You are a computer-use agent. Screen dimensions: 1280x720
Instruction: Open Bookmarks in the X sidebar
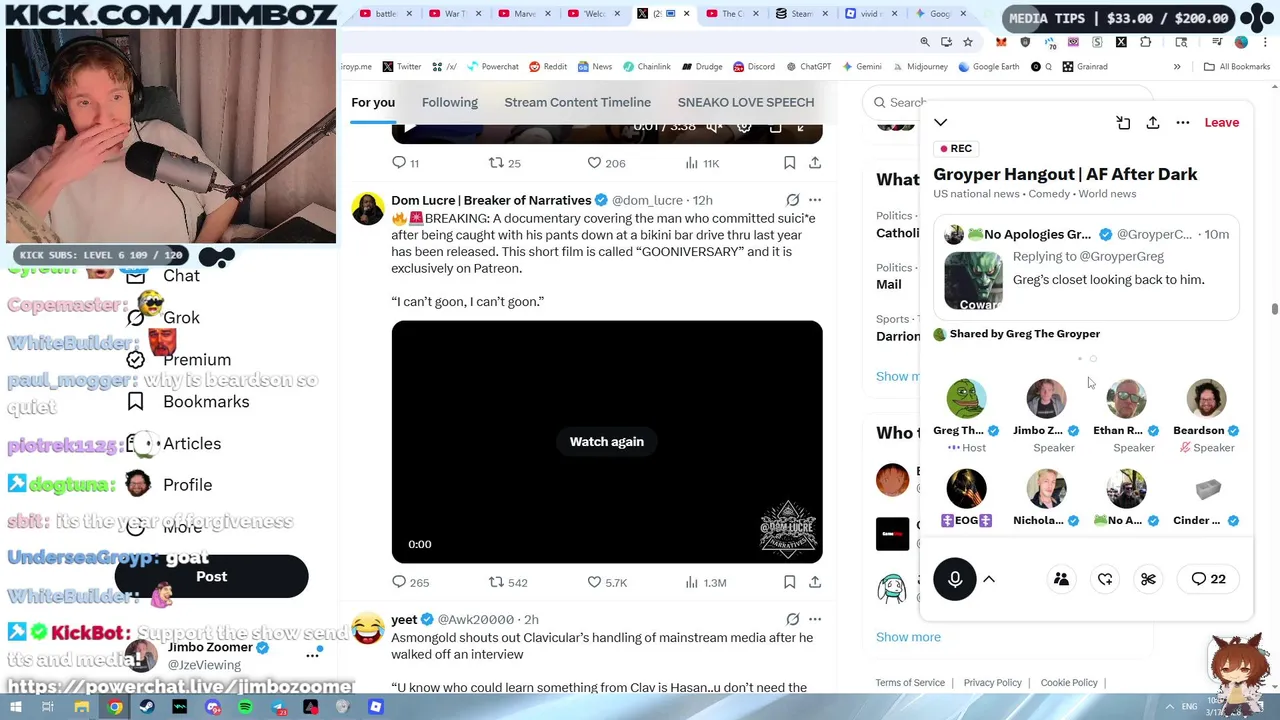pyautogui.click(x=189, y=401)
